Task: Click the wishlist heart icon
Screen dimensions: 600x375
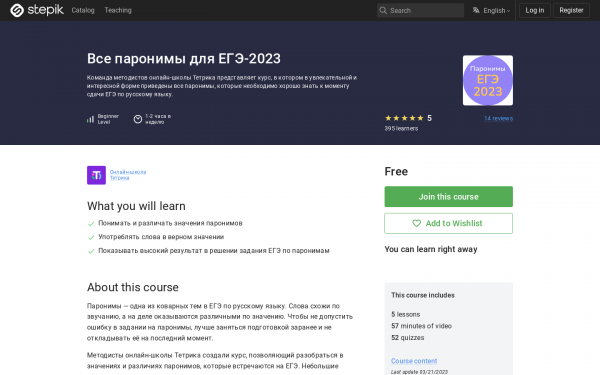Action: (x=416, y=223)
